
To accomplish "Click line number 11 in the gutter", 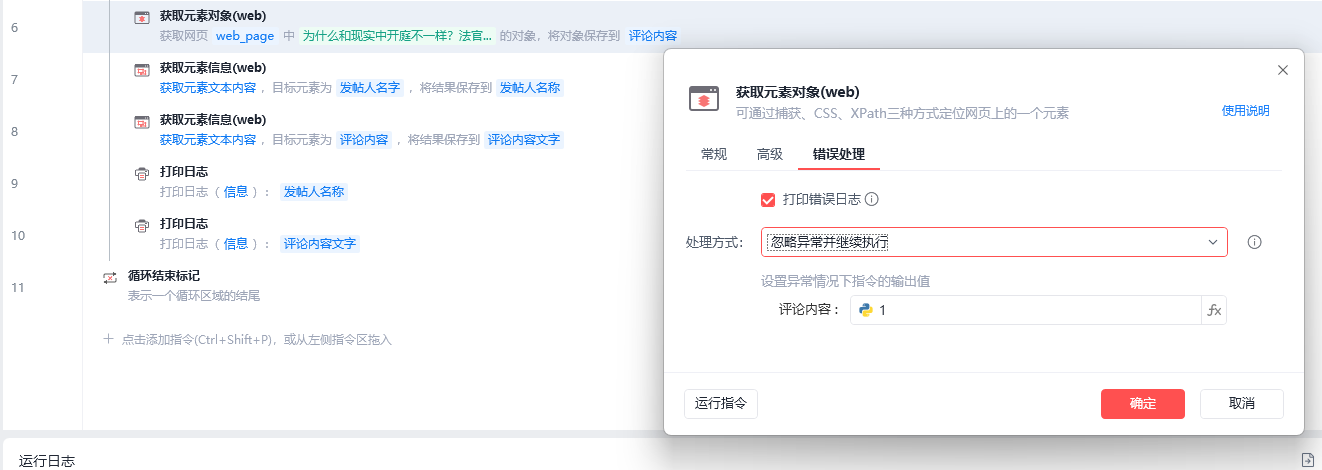I will [17, 287].
